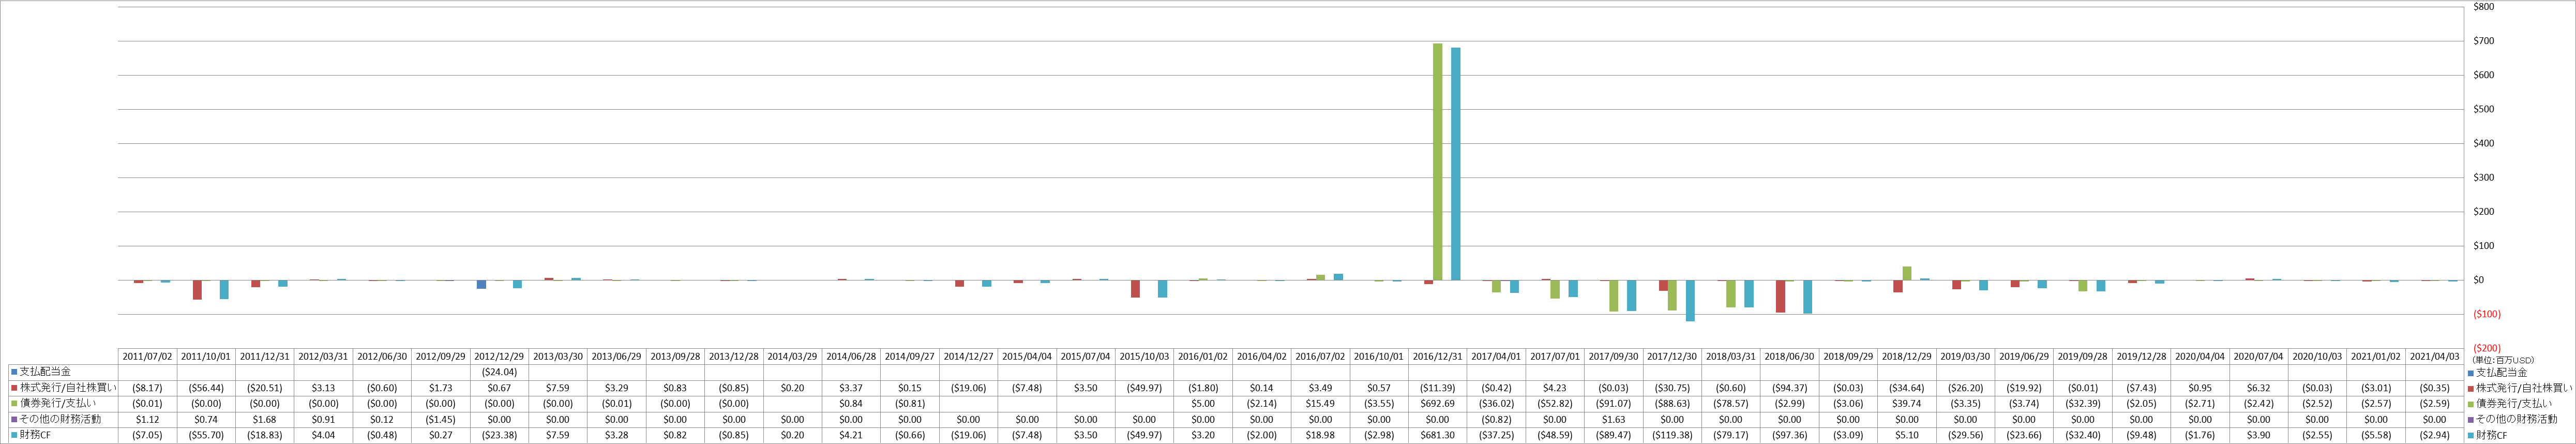Click the $681.30 cell
Screen dimensions: 2576x444
coord(1437,436)
